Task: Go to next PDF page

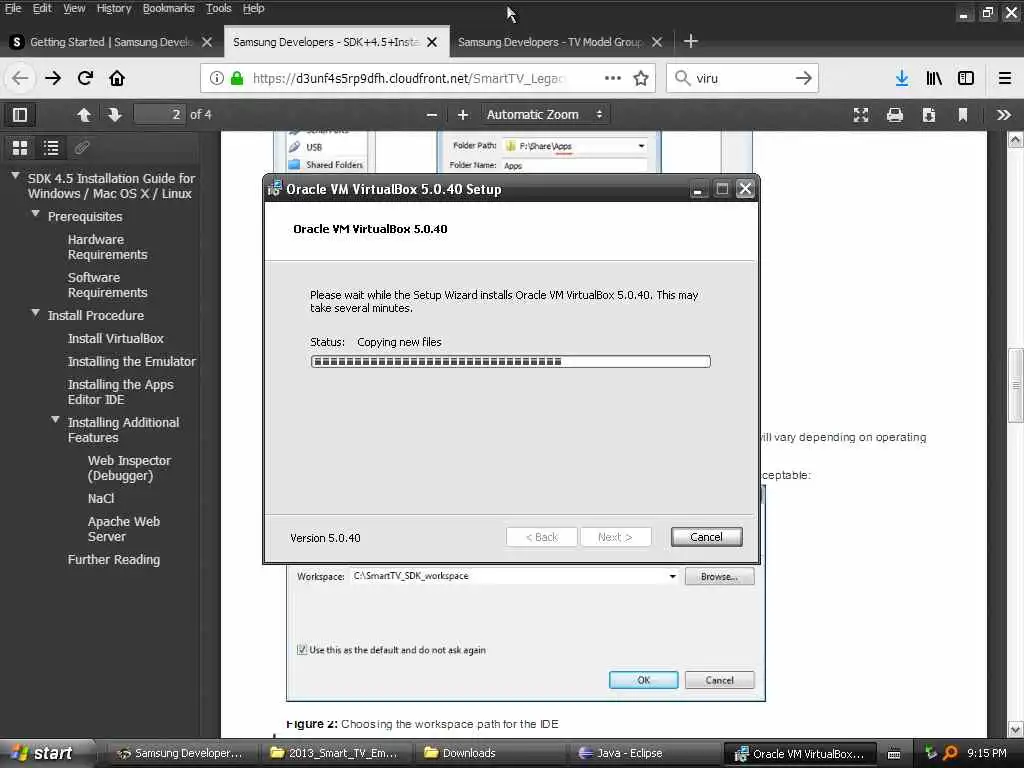Action: [114, 115]
